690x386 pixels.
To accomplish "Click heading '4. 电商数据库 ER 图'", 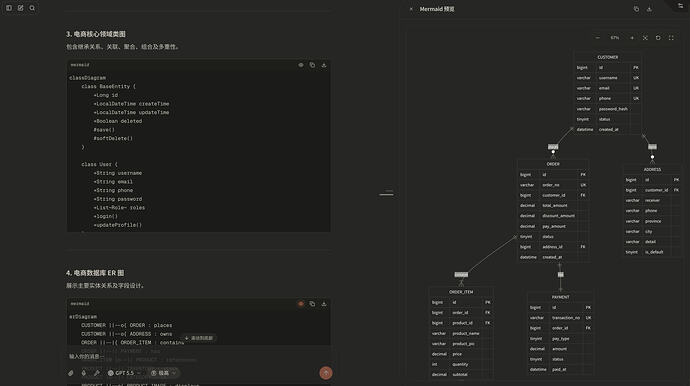I will 95,273.
